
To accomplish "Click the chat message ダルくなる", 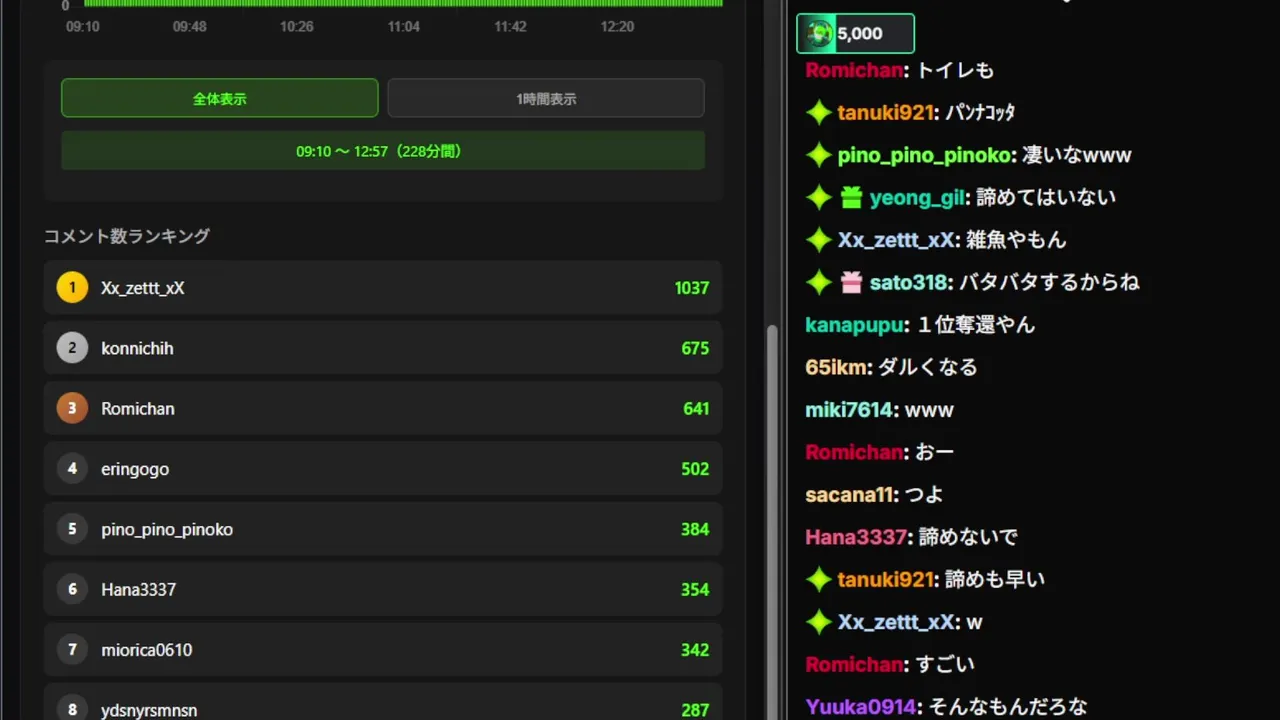I will click(928, 367).
